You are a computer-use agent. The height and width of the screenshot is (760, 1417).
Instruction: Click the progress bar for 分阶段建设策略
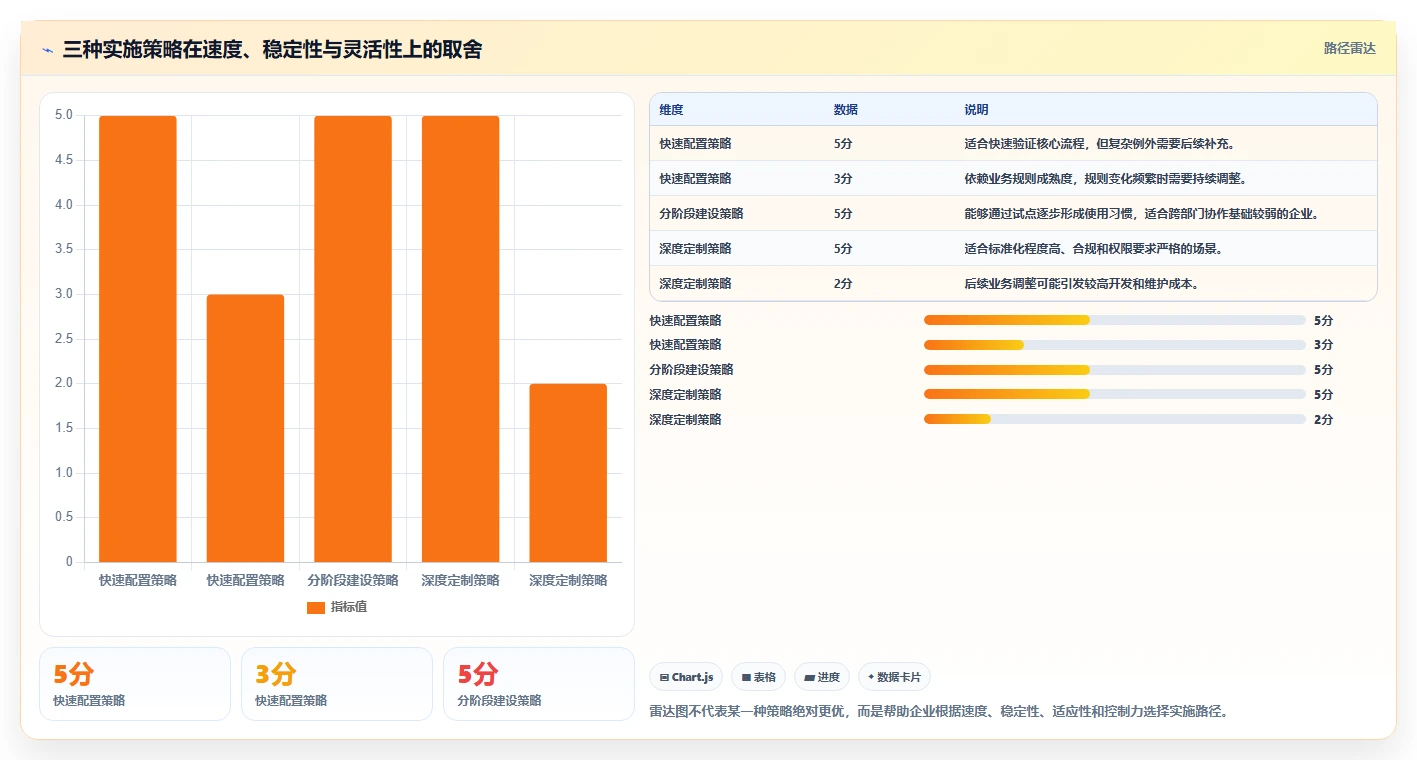click(x=1115, y=370)
